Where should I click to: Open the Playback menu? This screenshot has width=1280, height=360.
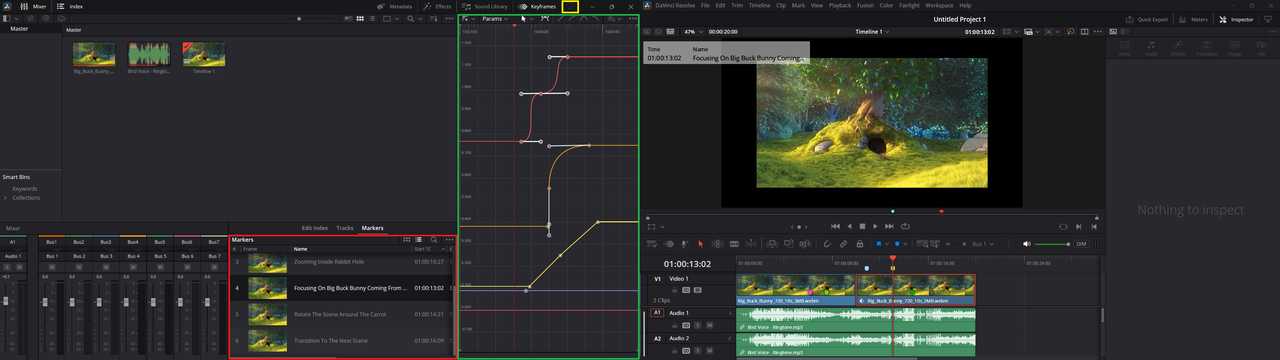840,6
